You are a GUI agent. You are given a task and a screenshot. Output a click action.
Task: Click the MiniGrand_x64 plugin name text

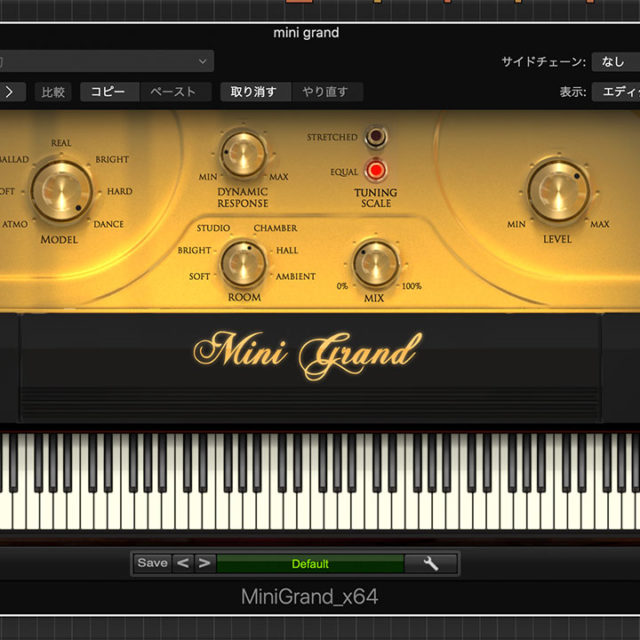coord(309,597)
